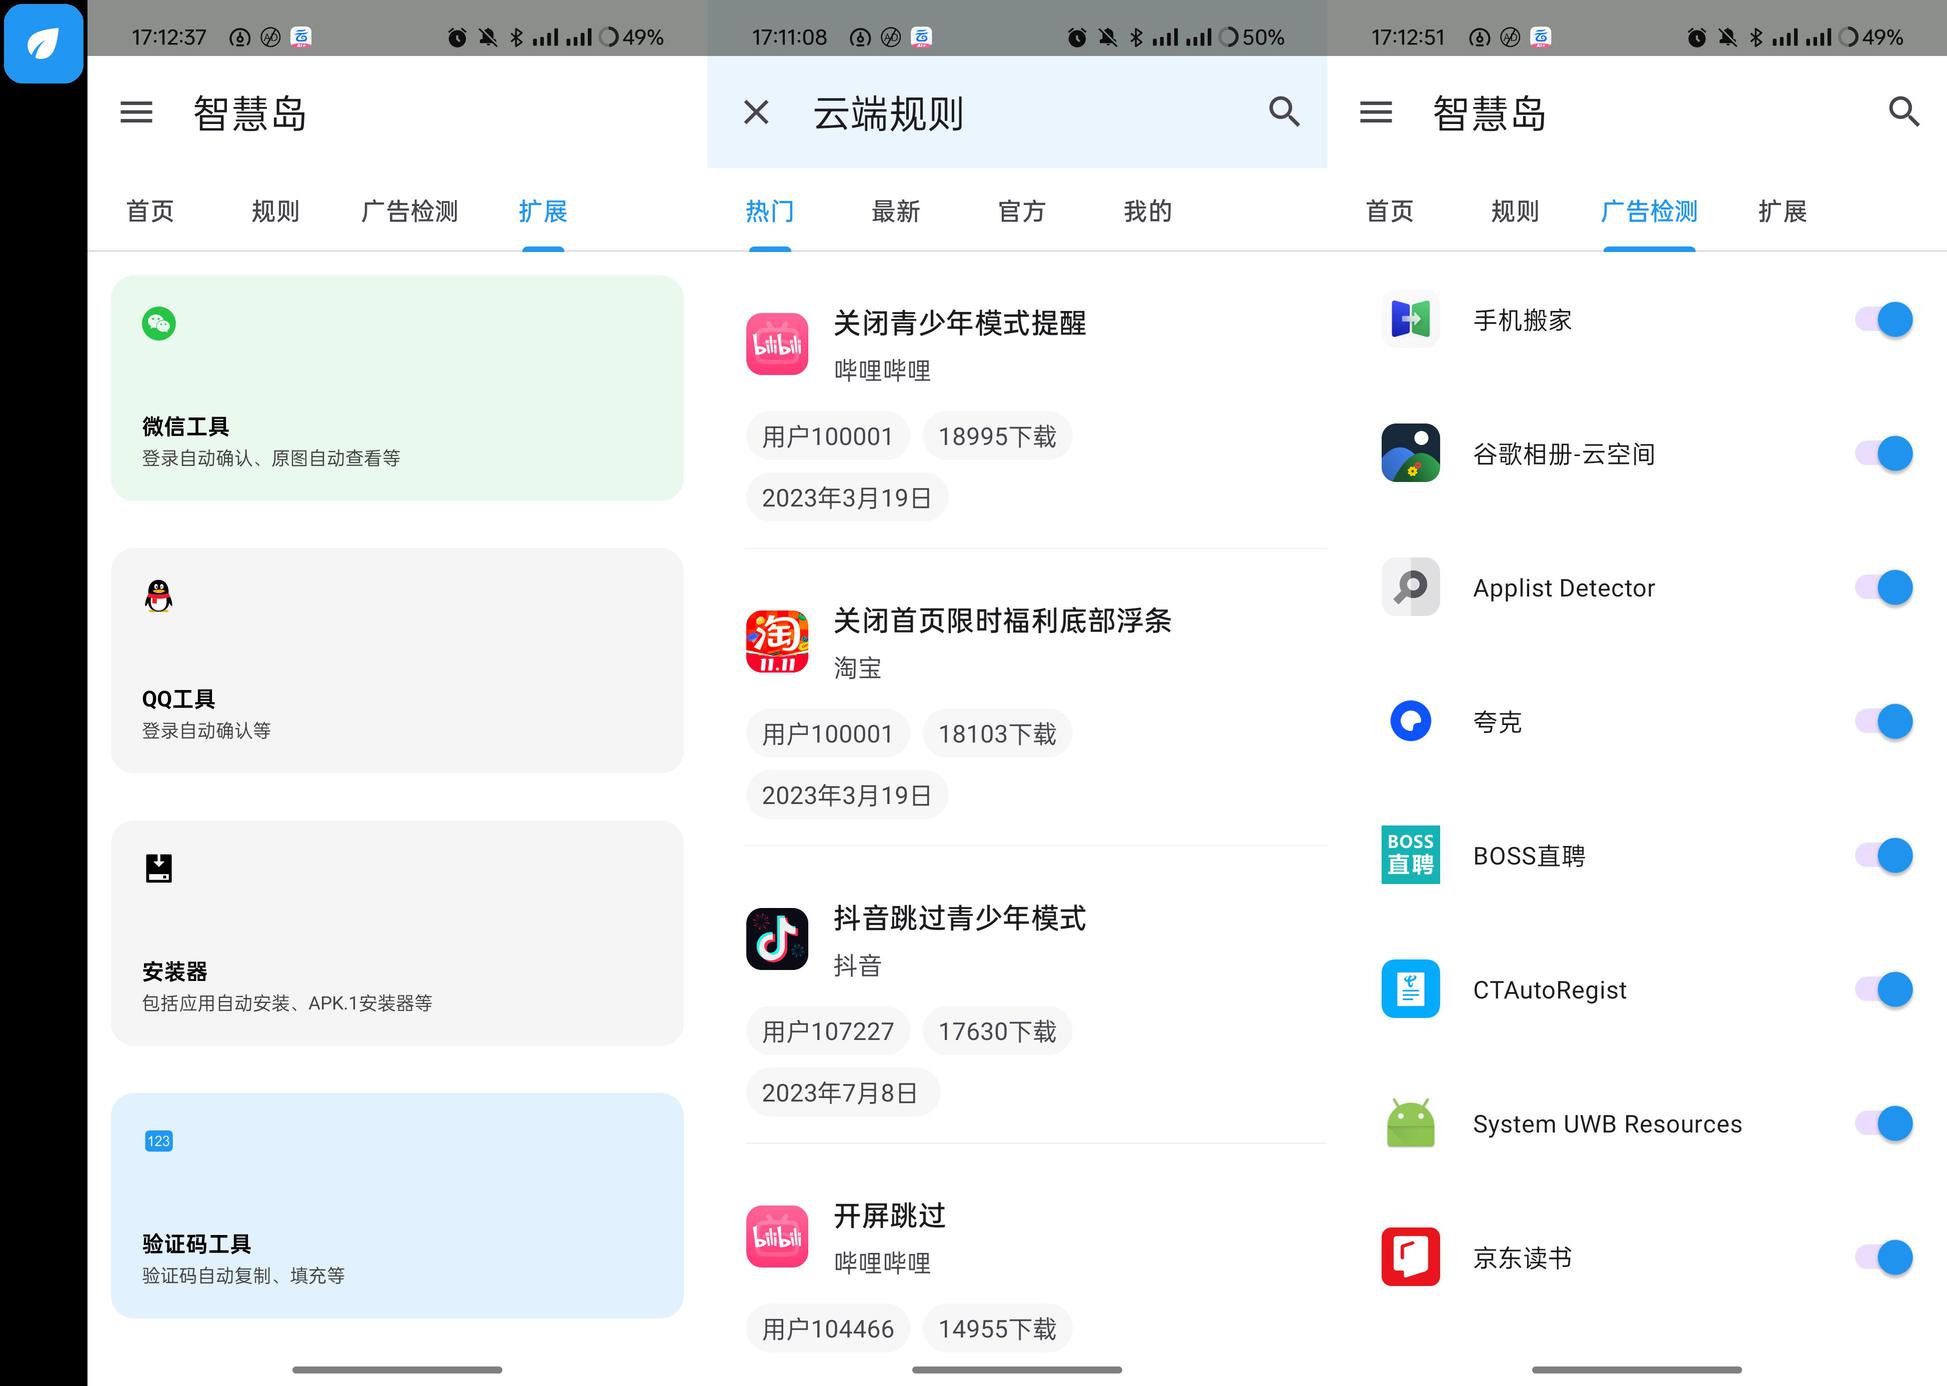Tap the CTAutoRegist app icon

[x=1410, y=989]
